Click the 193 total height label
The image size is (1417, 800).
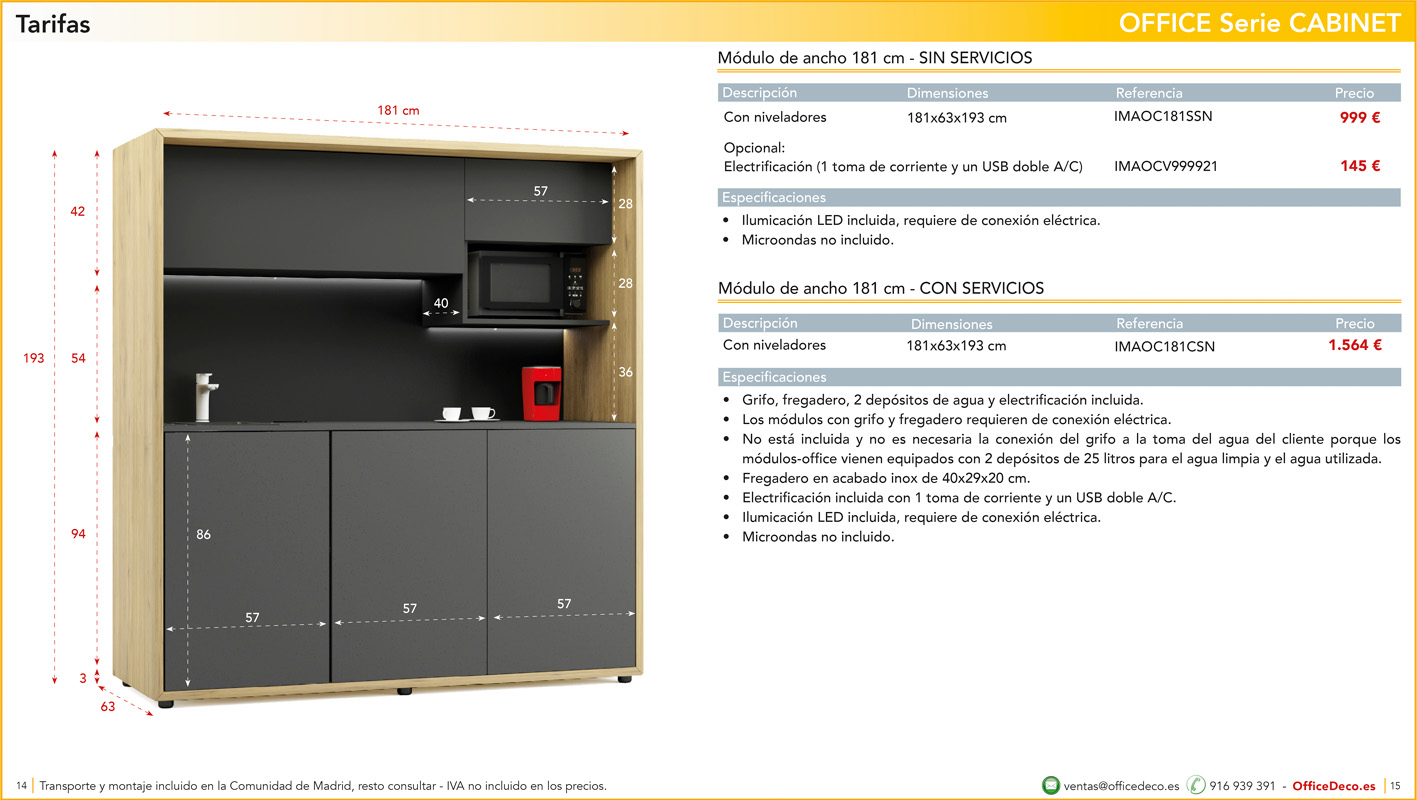click(34, 358)
